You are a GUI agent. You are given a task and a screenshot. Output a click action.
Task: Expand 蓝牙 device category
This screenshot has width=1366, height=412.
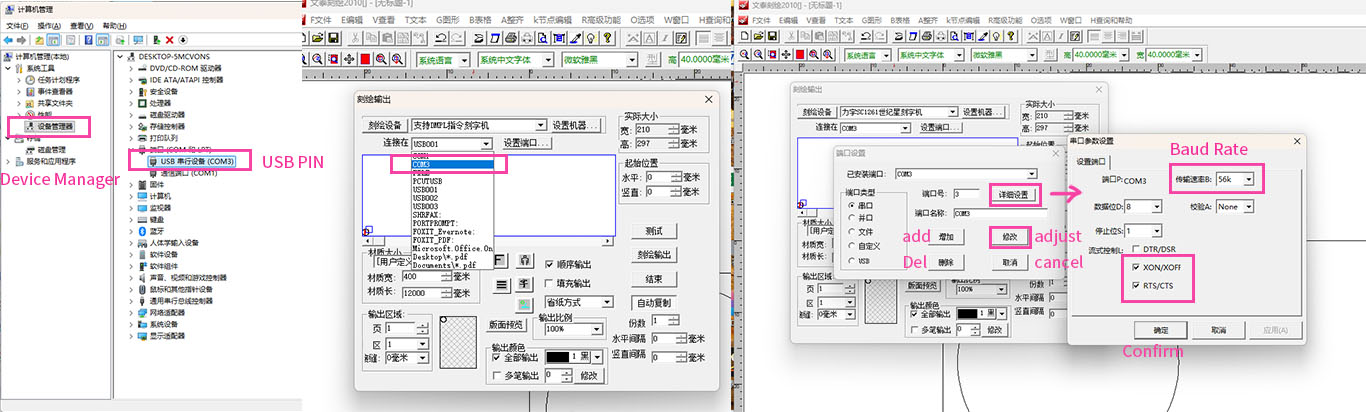pyautogui.click(x=130, y=230)
